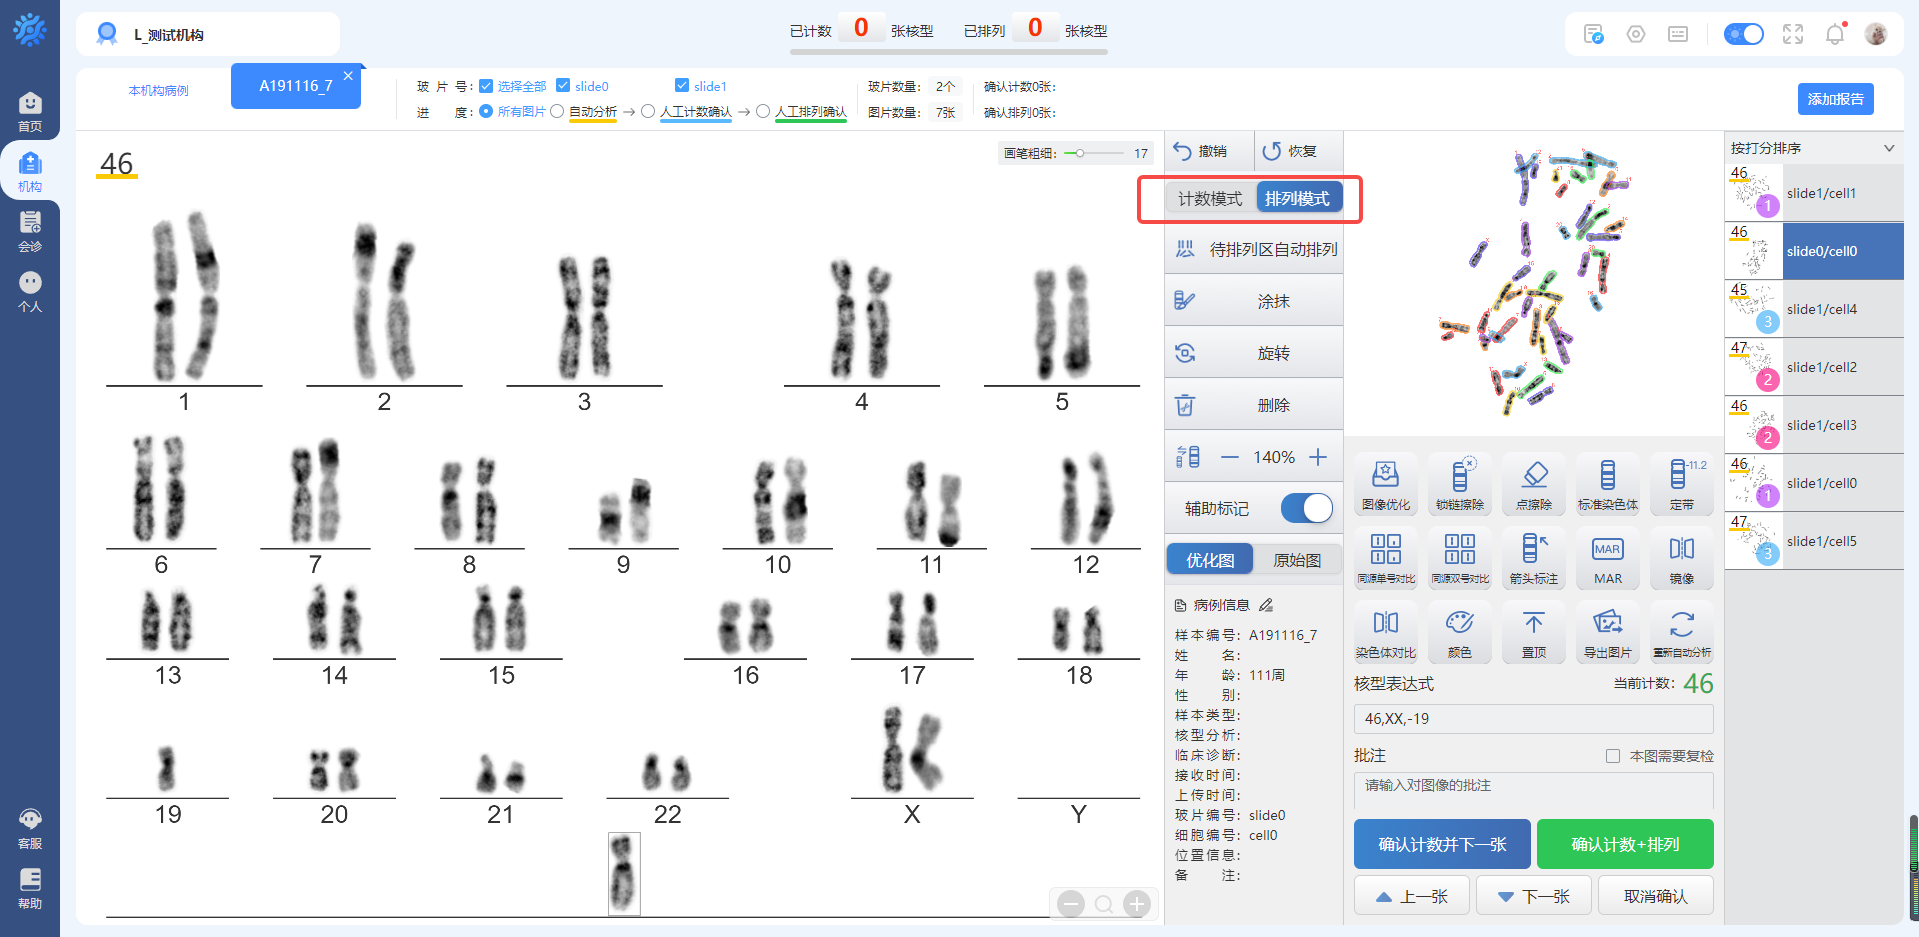
Task: Select the 人工计数确认 radio button
Action: click(648, 112)
